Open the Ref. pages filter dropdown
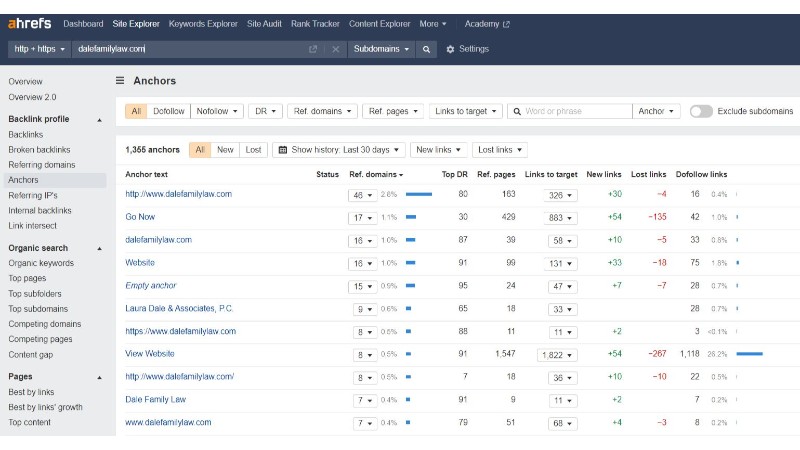Viewport: 800px width, 450px height. 393,111
